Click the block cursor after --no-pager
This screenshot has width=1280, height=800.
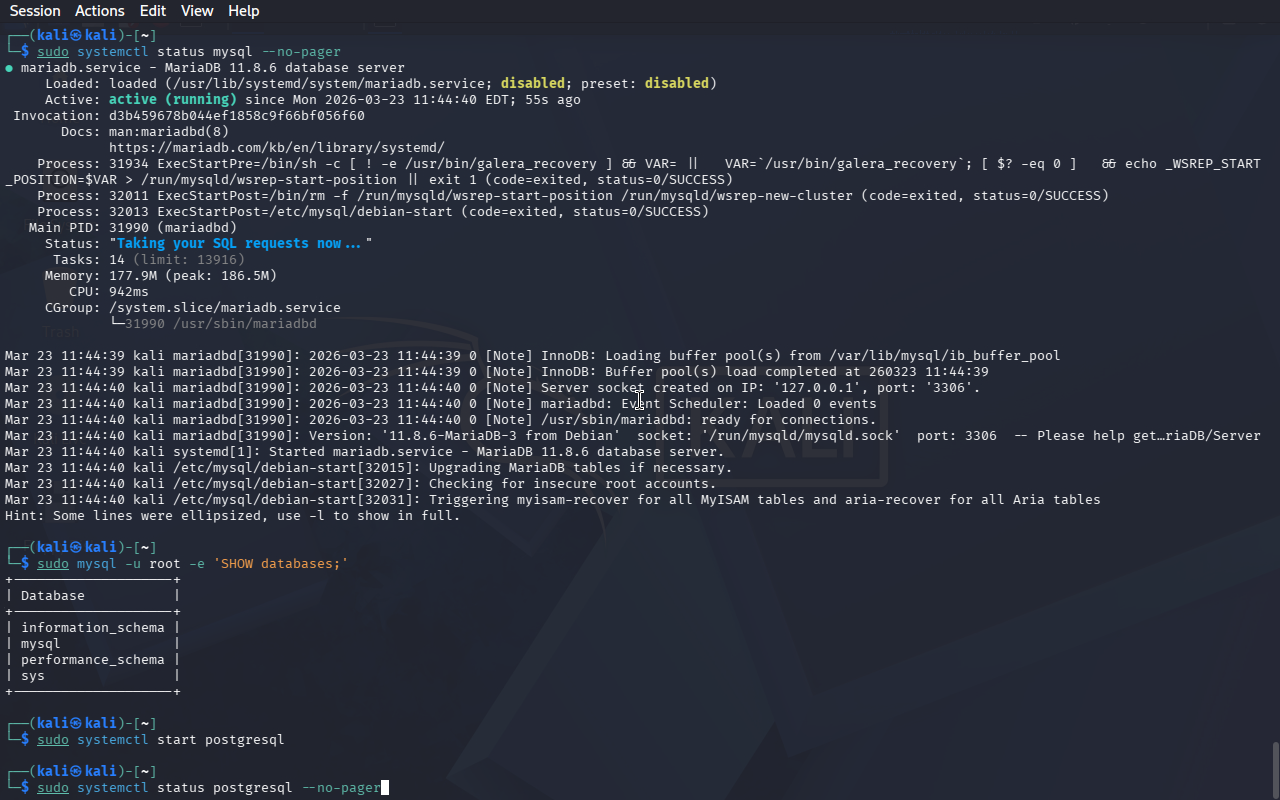385,788
